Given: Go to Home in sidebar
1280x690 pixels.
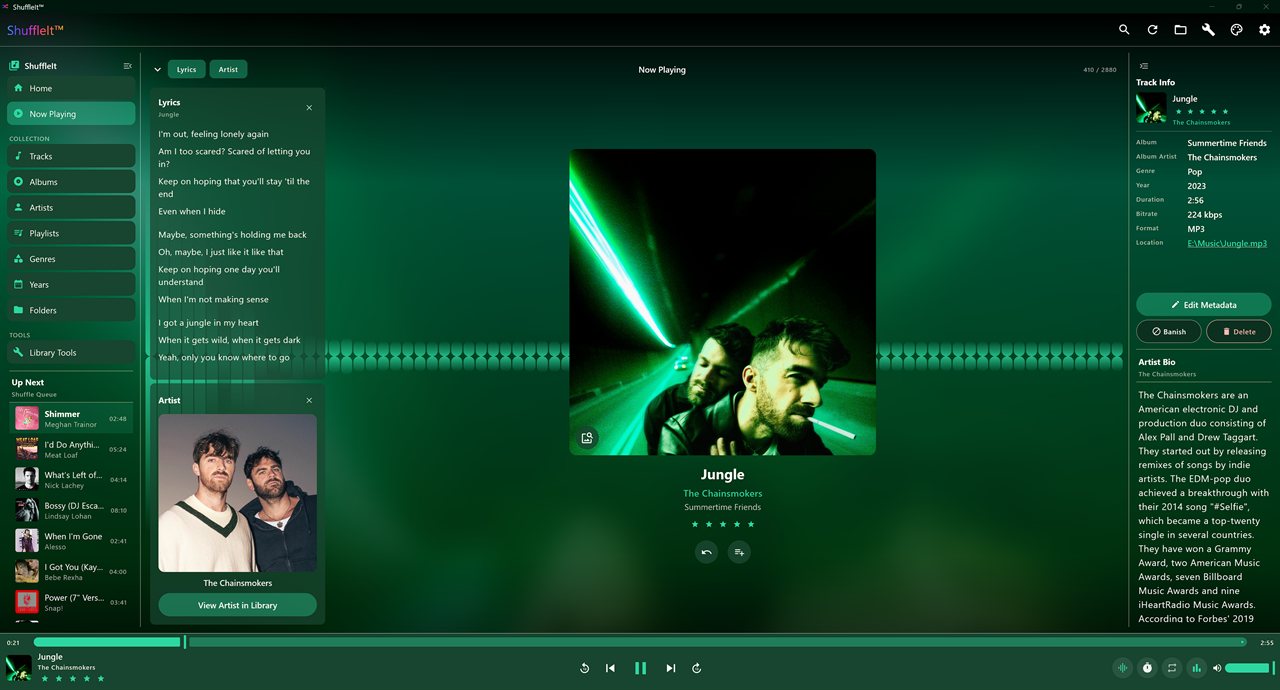Looking at the screenshot, I should pos(71,88).
